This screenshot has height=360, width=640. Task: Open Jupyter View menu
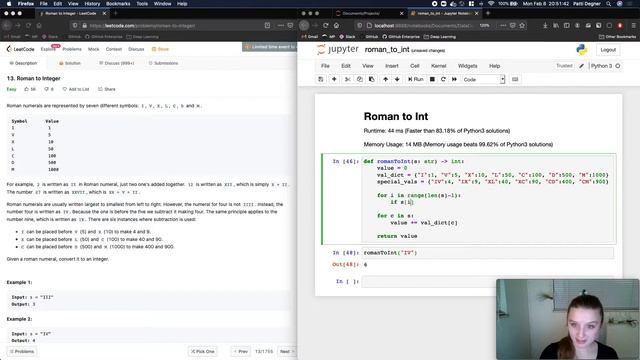368,66
